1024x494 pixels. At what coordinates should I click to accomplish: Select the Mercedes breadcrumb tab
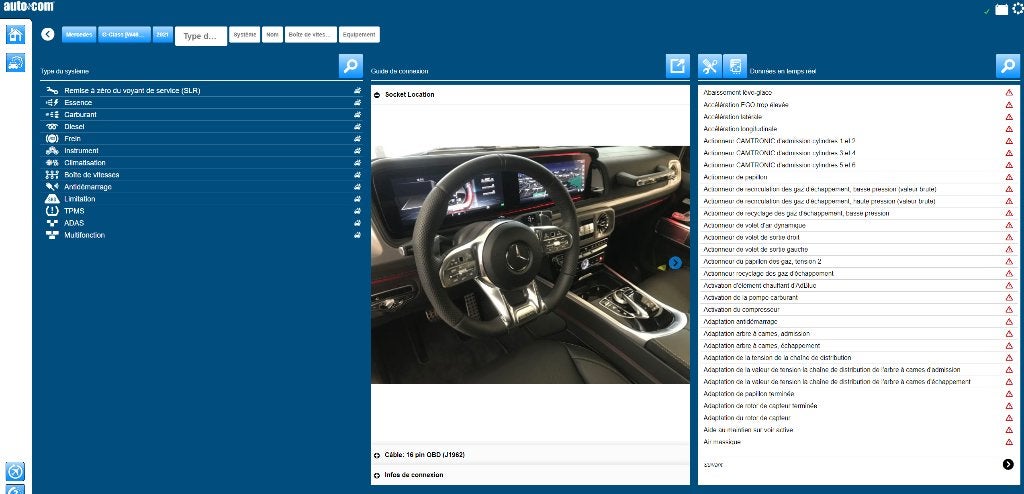[x=79, y=35]
